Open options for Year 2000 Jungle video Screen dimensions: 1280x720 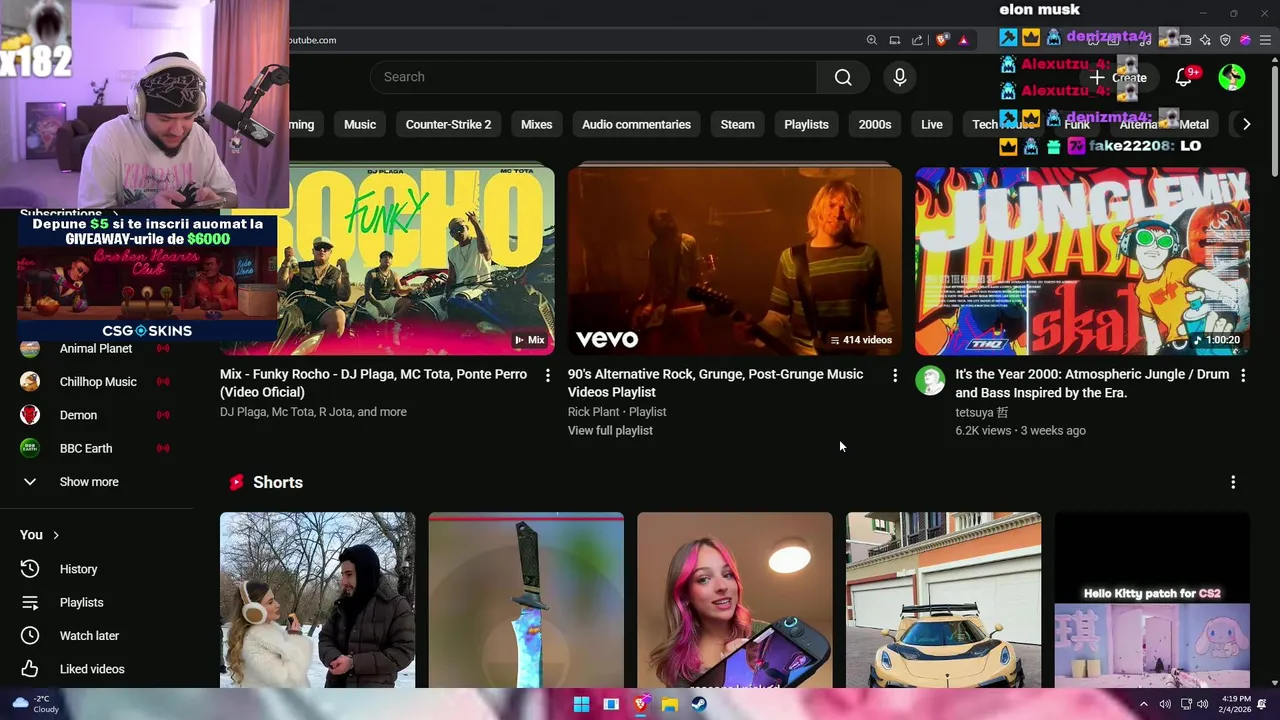1243,375
